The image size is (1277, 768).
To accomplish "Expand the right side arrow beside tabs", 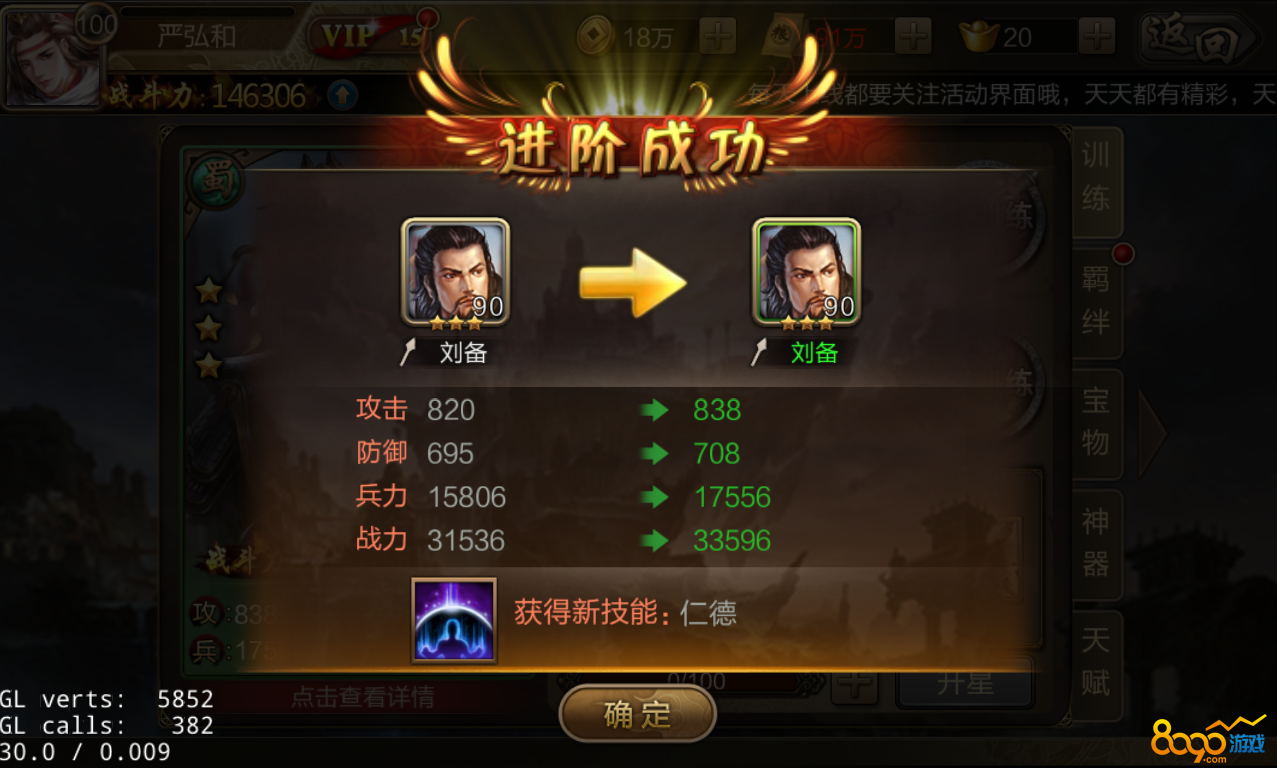I will pyautogui.click(x=1152, y=434).
